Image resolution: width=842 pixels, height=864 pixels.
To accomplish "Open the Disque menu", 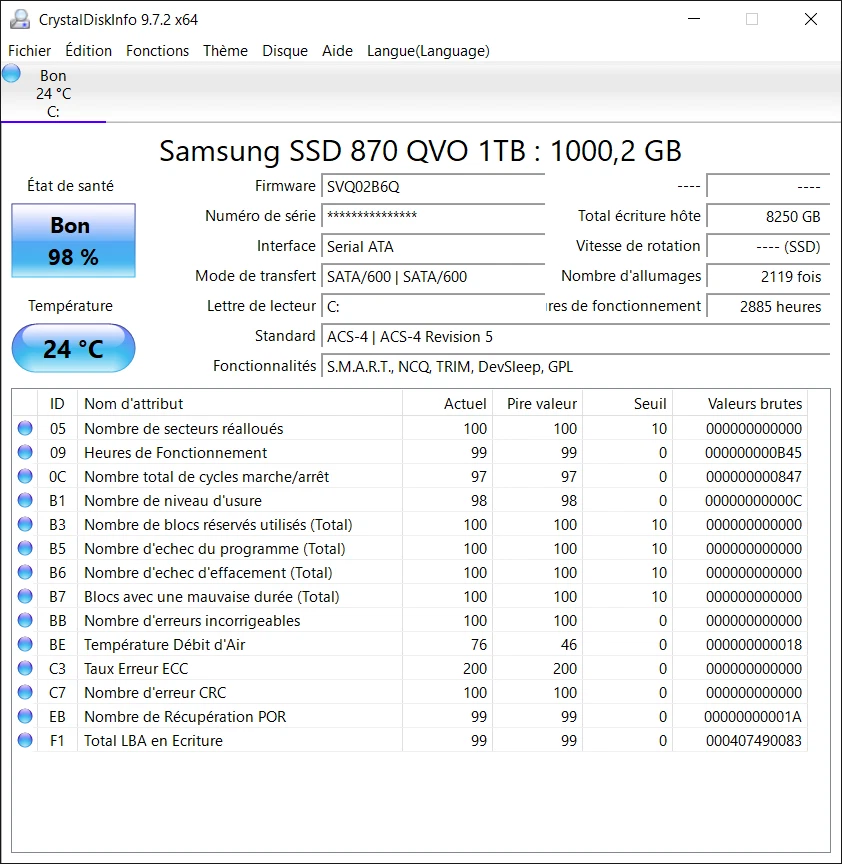I will click(x=285, y=51).
